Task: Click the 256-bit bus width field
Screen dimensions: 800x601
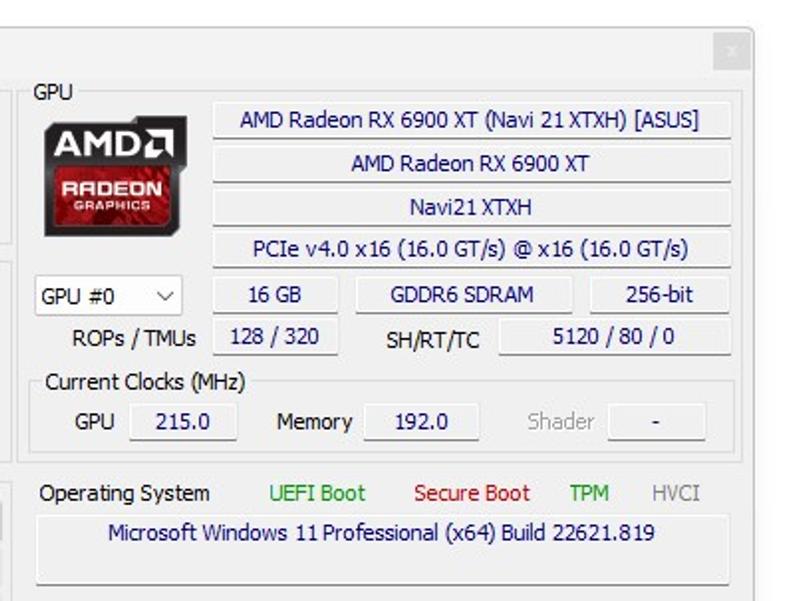Action: click(x=659, y=295)
